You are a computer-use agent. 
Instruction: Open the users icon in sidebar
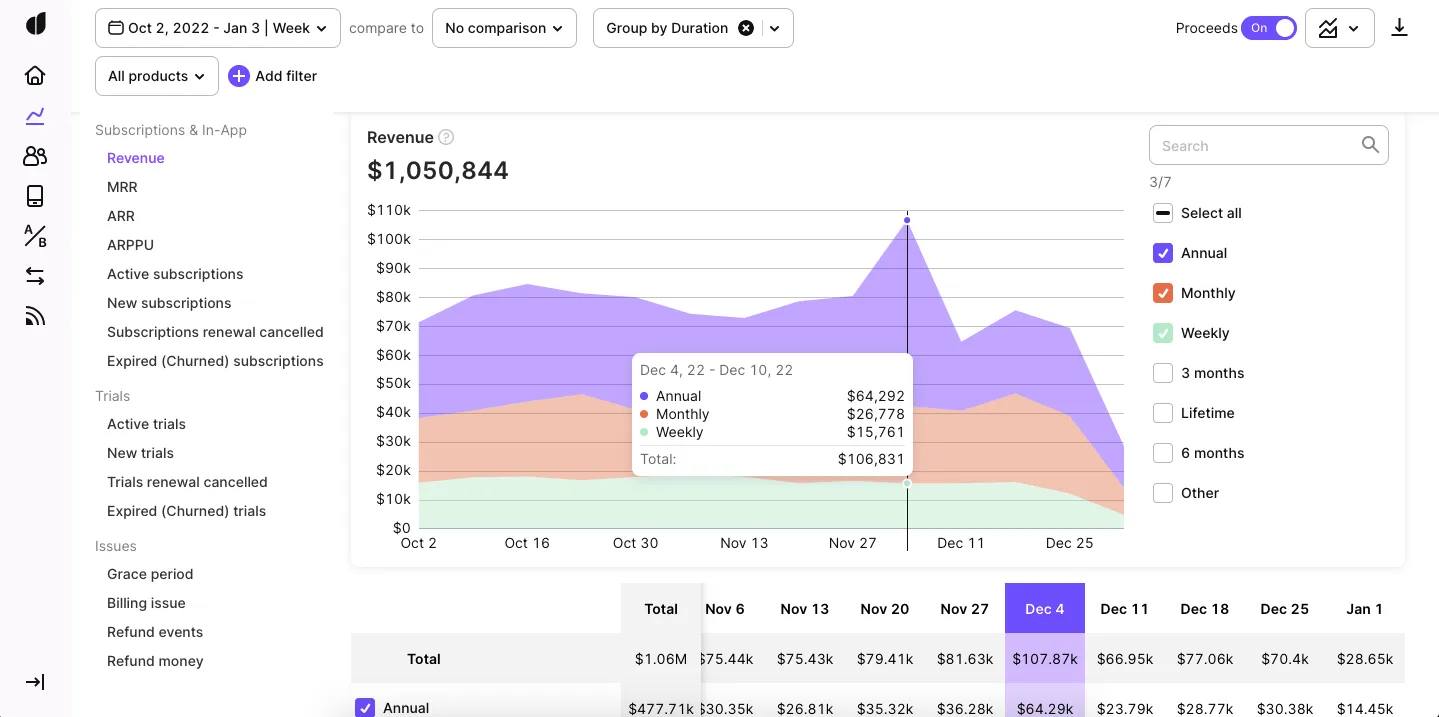(x=35, y=156)
